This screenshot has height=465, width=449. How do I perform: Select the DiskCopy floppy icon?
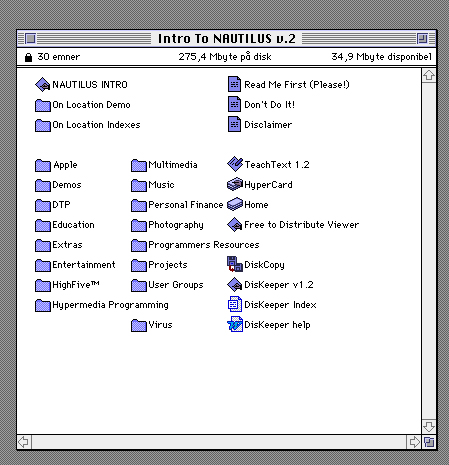coord(235,264)
